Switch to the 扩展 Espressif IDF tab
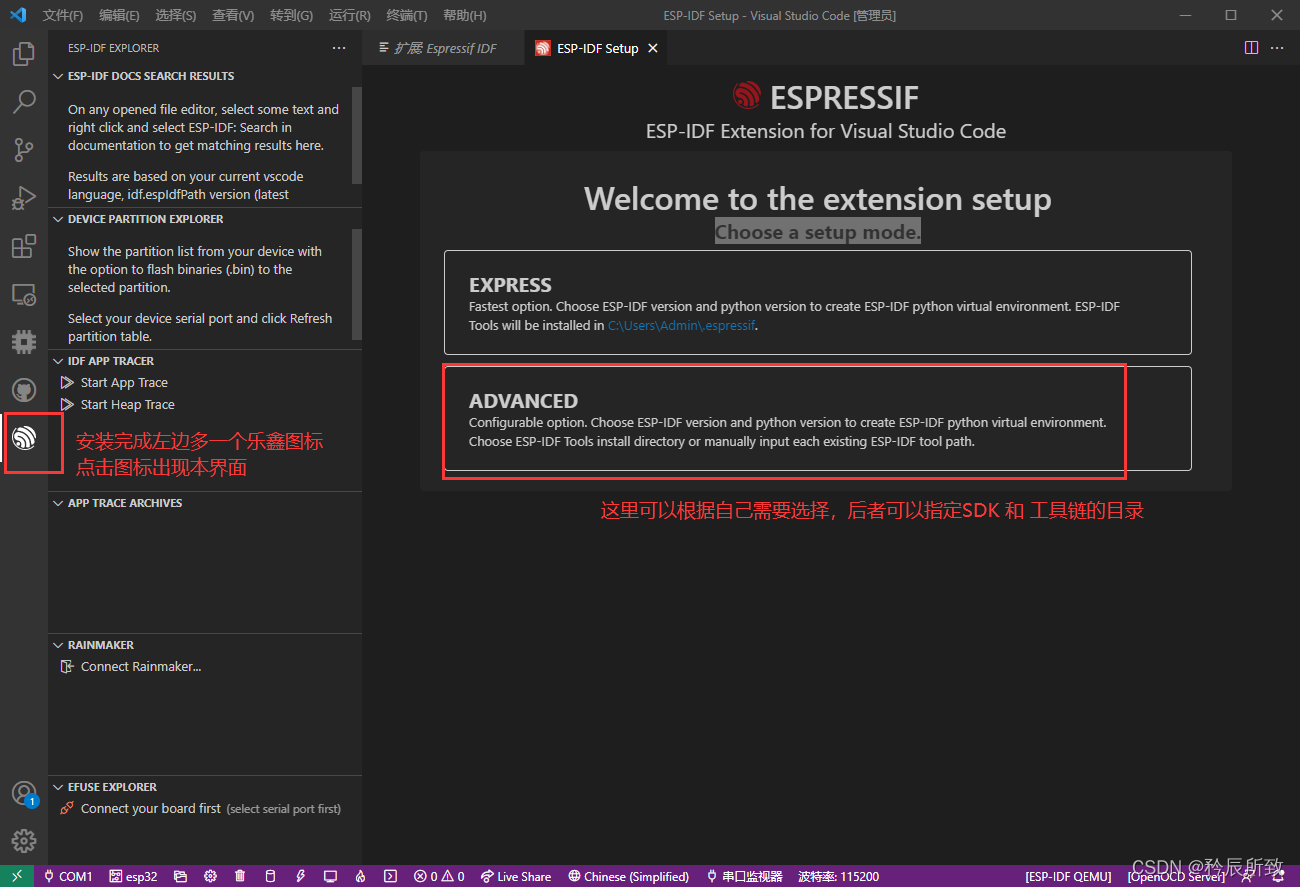This screenshot has height=887, width=1300. tap(443, 48)
